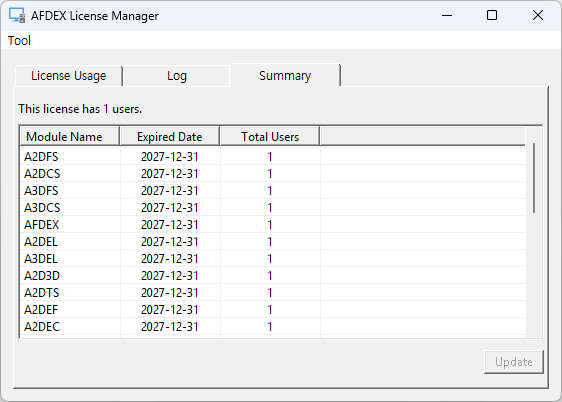Click expired date in the A2DEC row
The image size is (562, 402).
click(170, 327)
